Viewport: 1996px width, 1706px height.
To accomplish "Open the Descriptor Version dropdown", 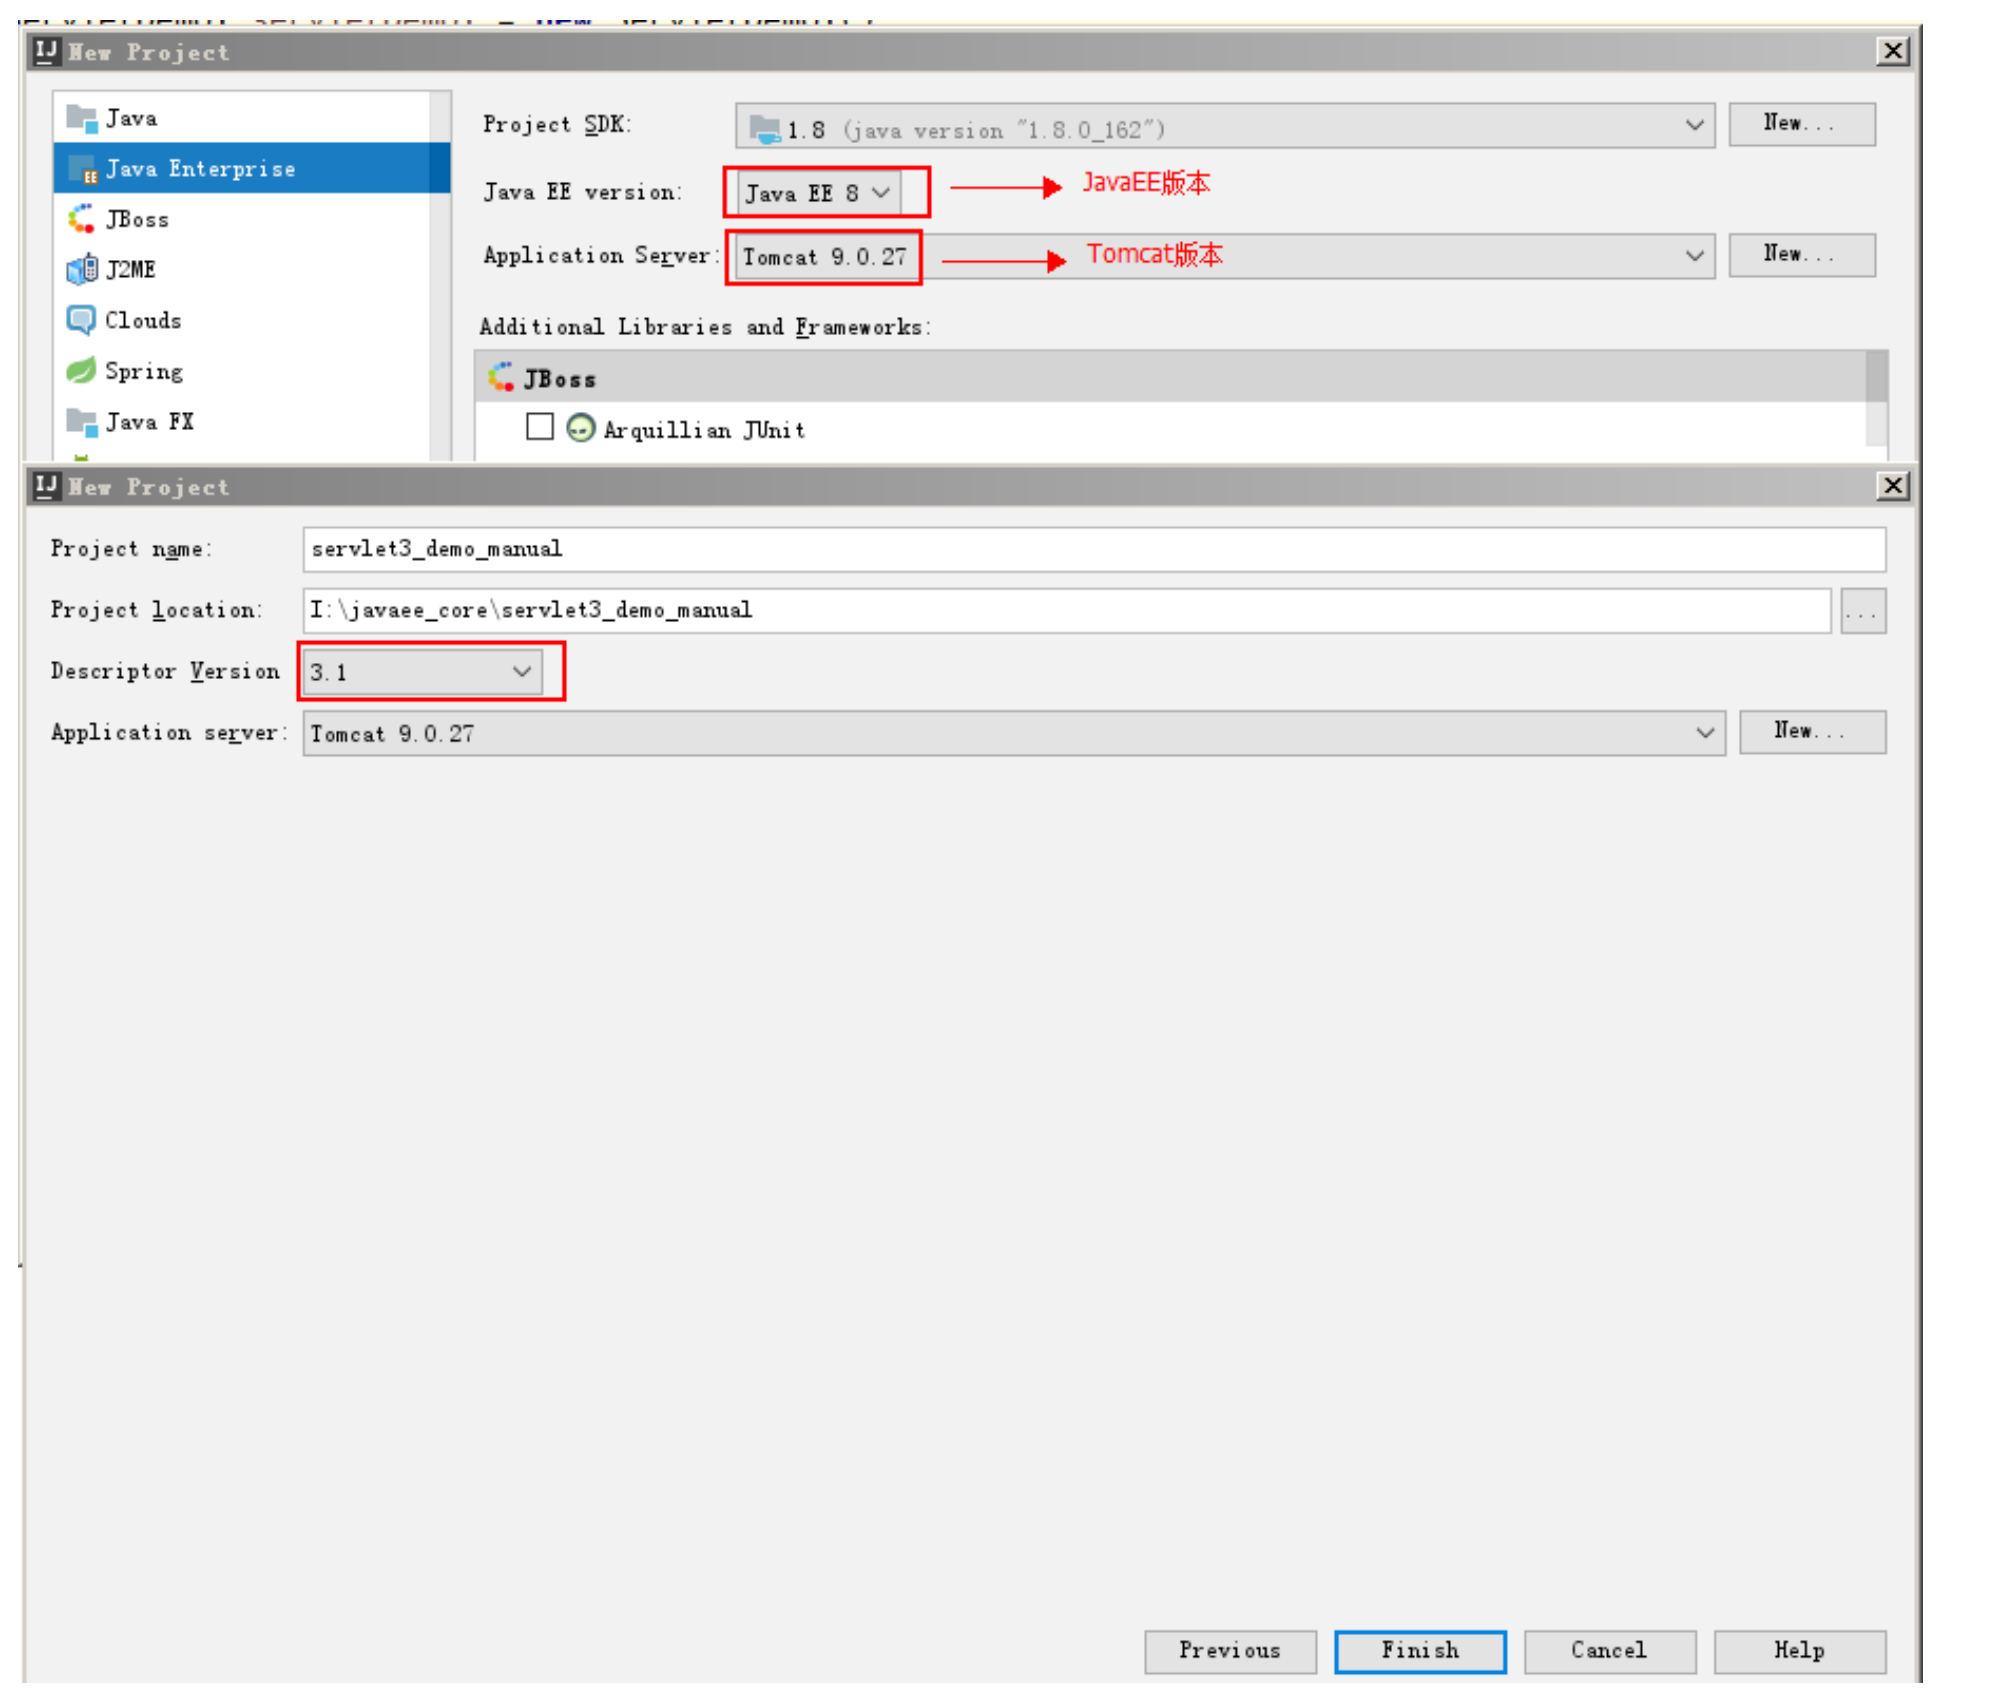I will pos(423,672).
